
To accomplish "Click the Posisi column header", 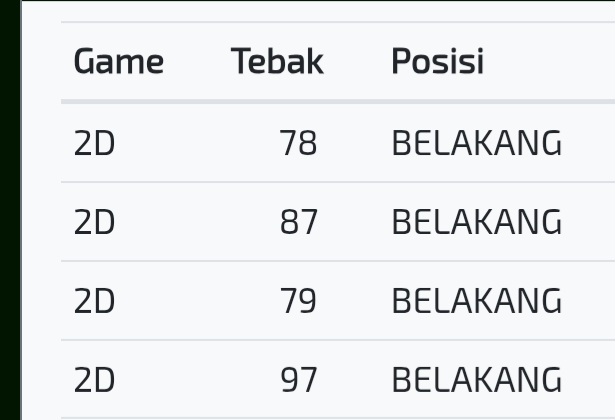I will coord(437,62).
